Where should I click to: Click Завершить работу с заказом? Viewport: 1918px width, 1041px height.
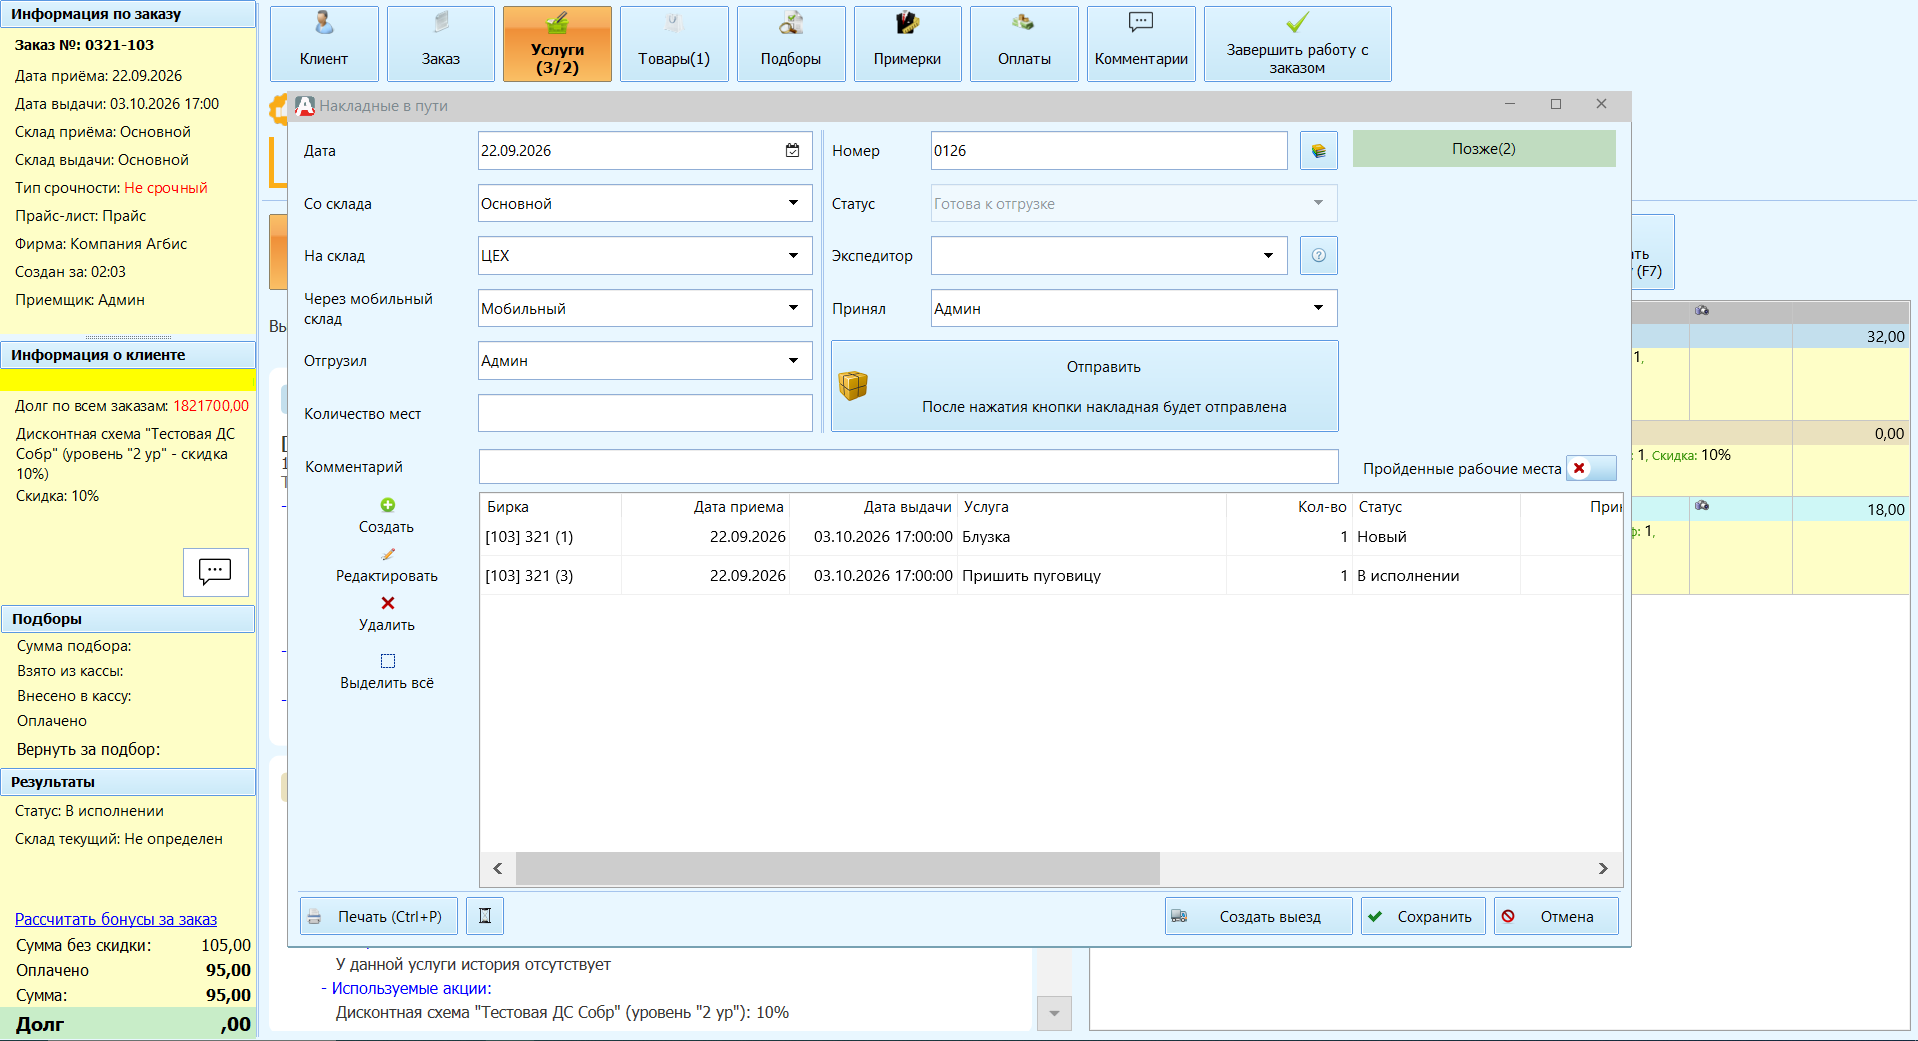click(x=1298, y=44)
